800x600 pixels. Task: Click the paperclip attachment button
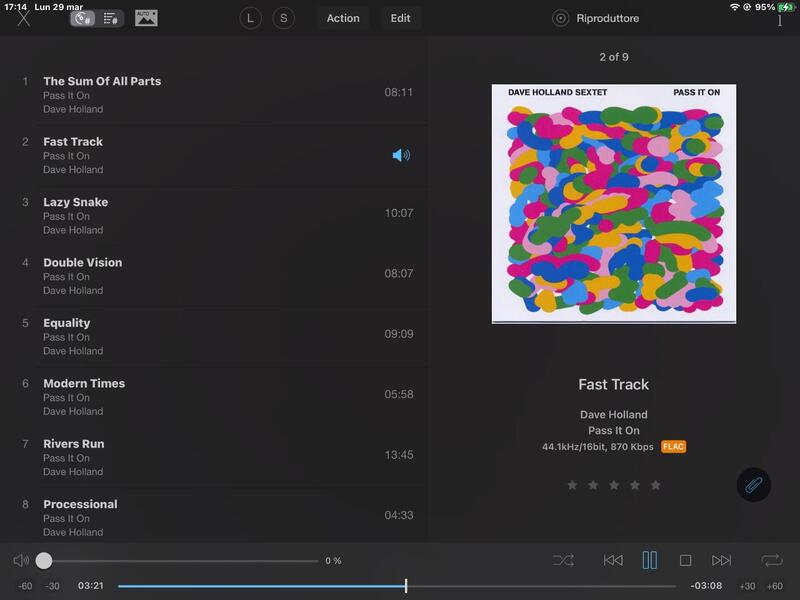click(753, 485)
